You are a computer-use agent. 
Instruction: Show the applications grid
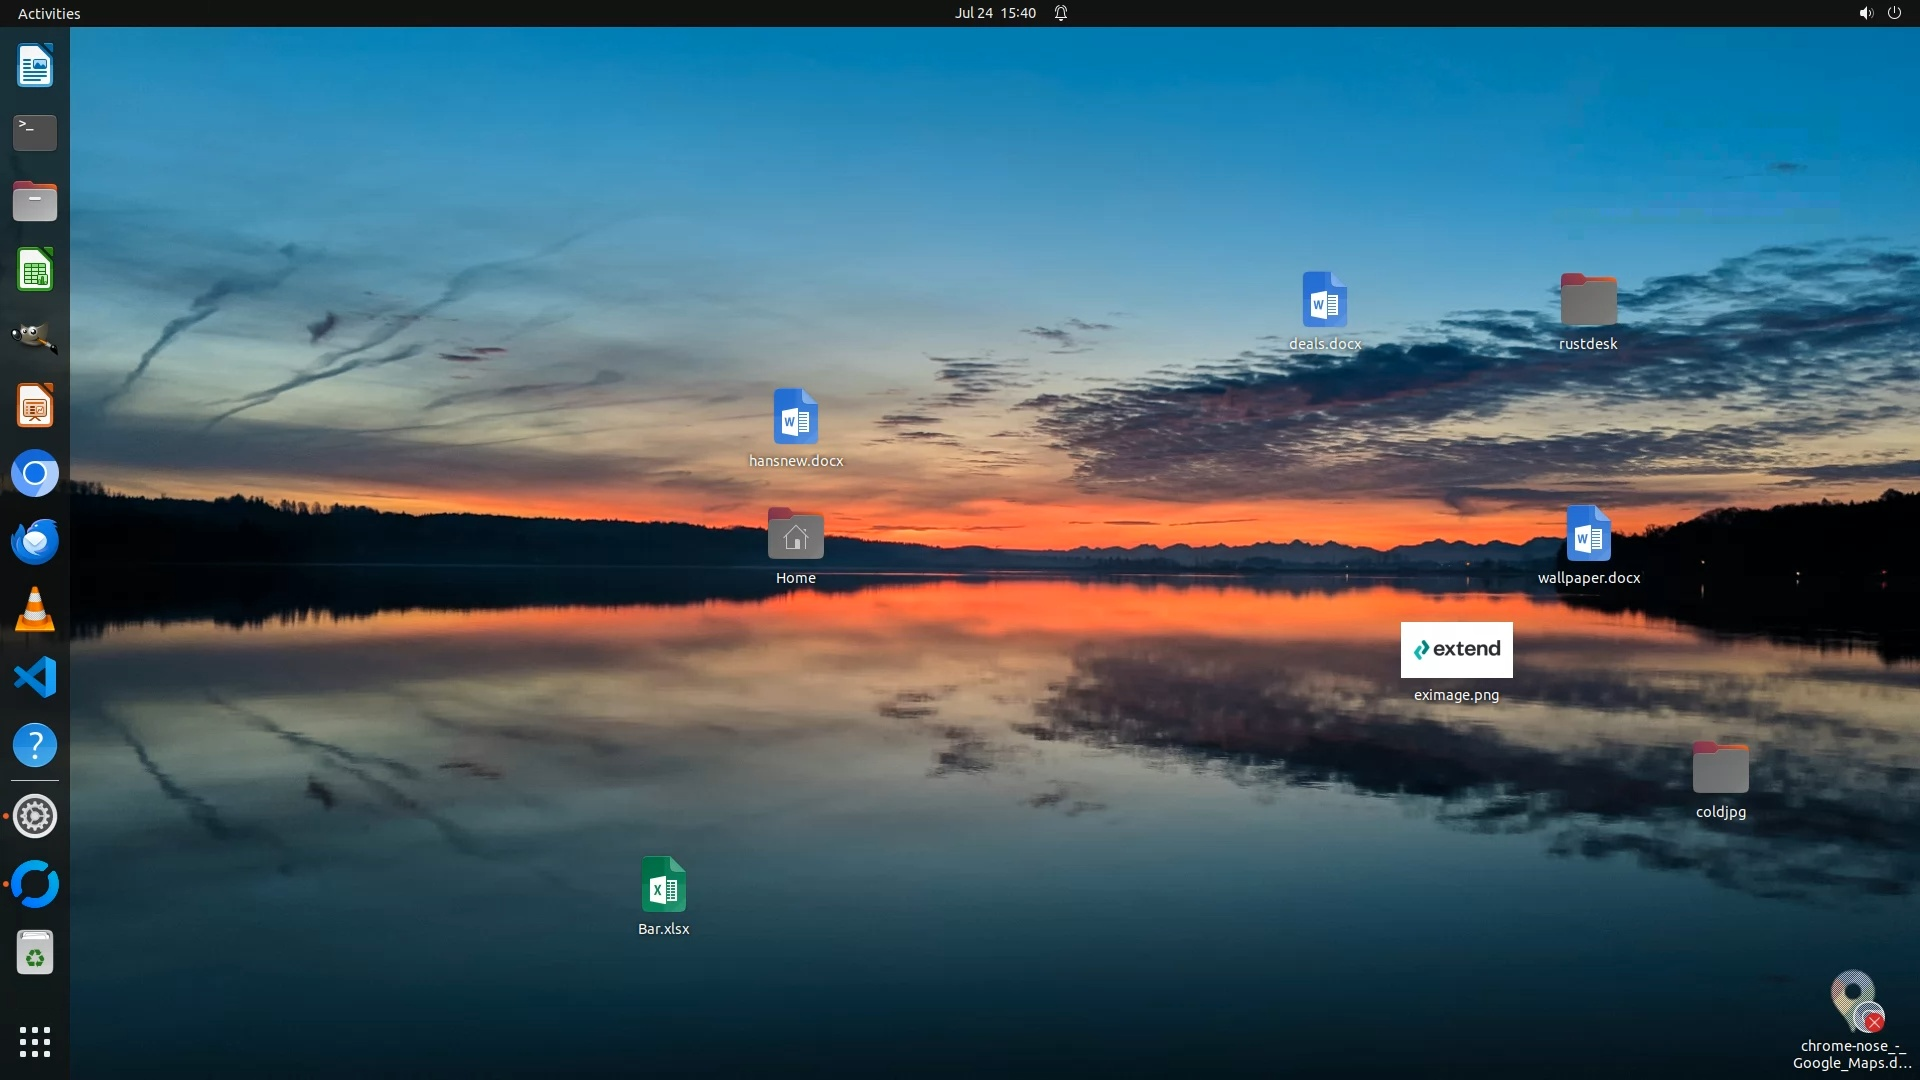(35, 1042)
